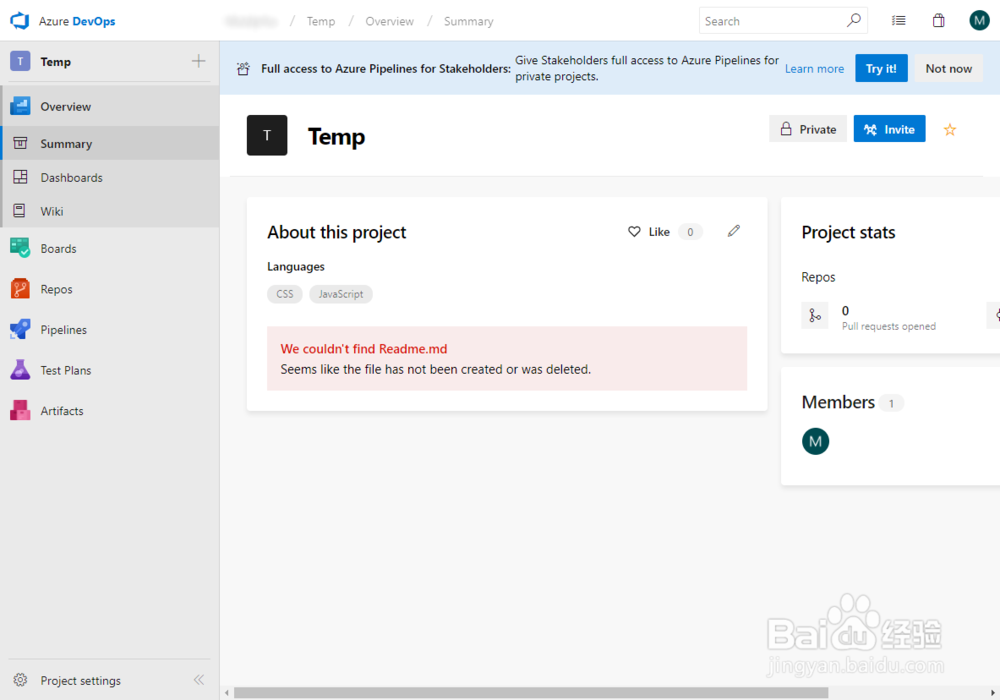Screen dimensions: 1000x700
Task: Click the Try it! button
Action: (x=881, y=68)
